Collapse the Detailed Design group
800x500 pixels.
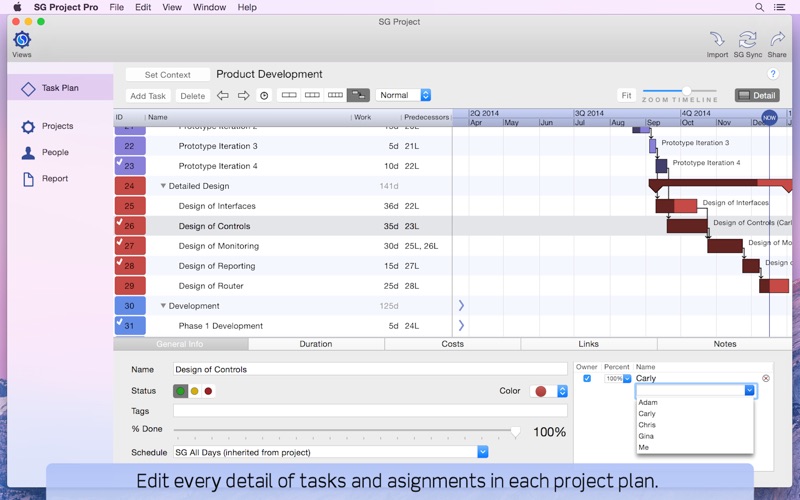[x=163, y=186]
